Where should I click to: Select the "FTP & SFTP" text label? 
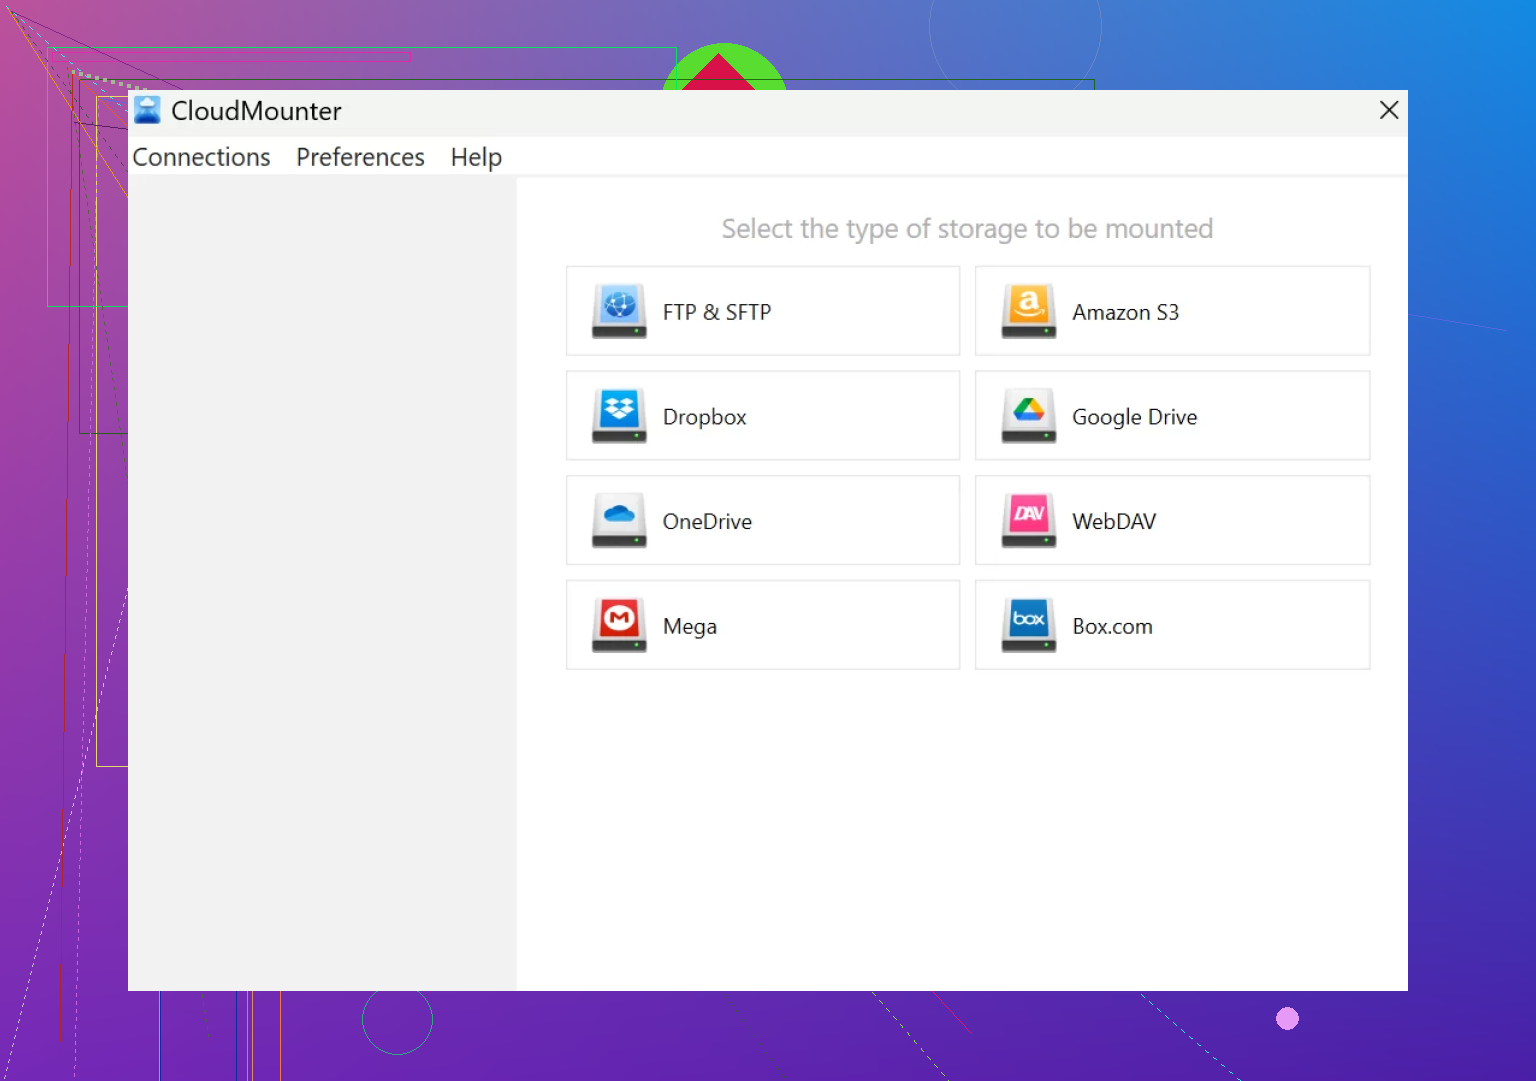click(716, 312)
